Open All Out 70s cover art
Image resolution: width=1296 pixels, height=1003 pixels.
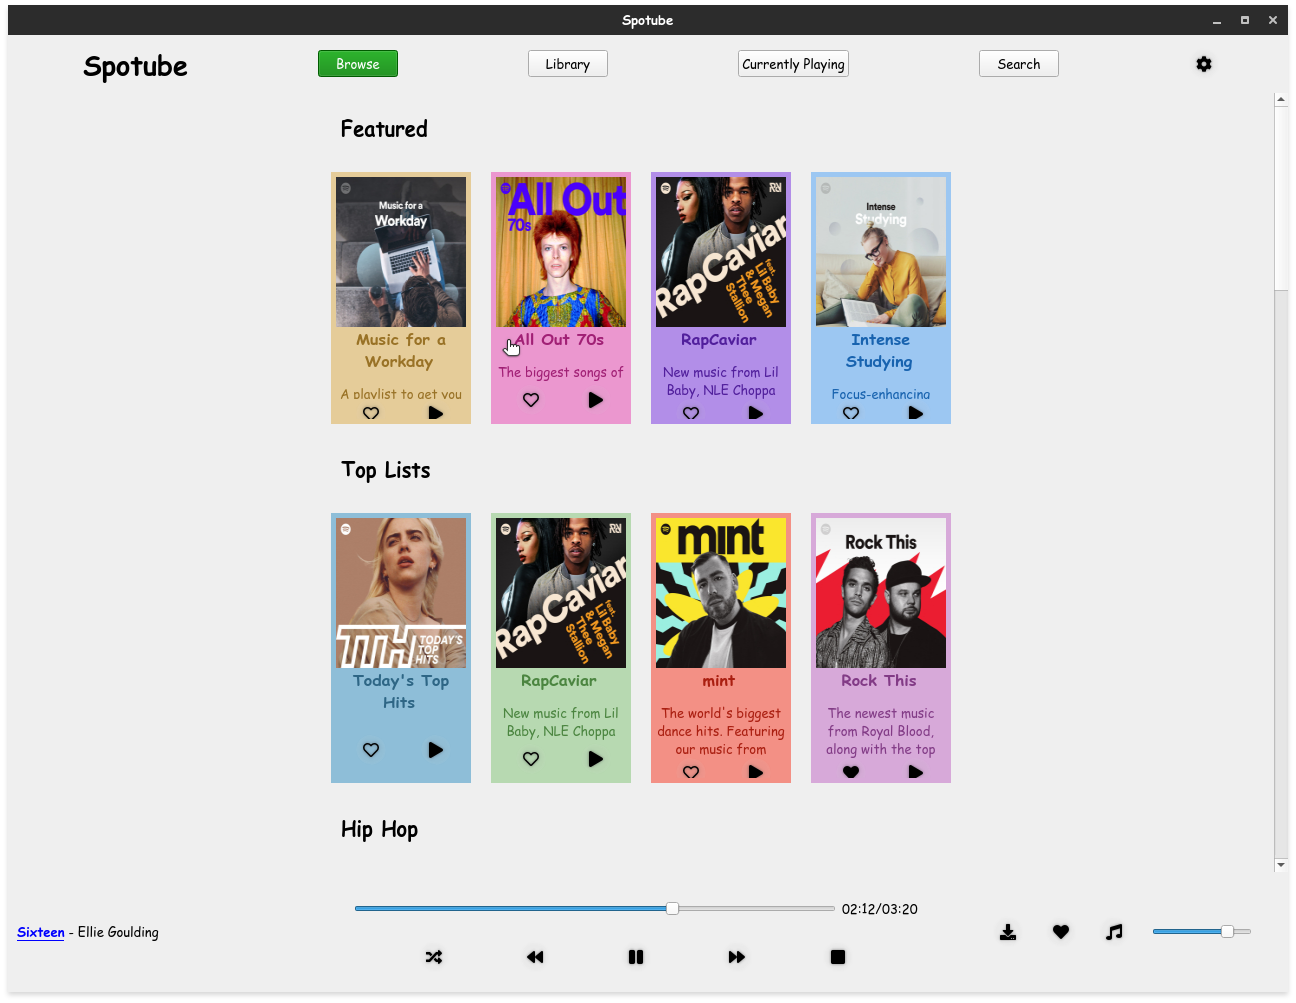click(x=561, y=252)
